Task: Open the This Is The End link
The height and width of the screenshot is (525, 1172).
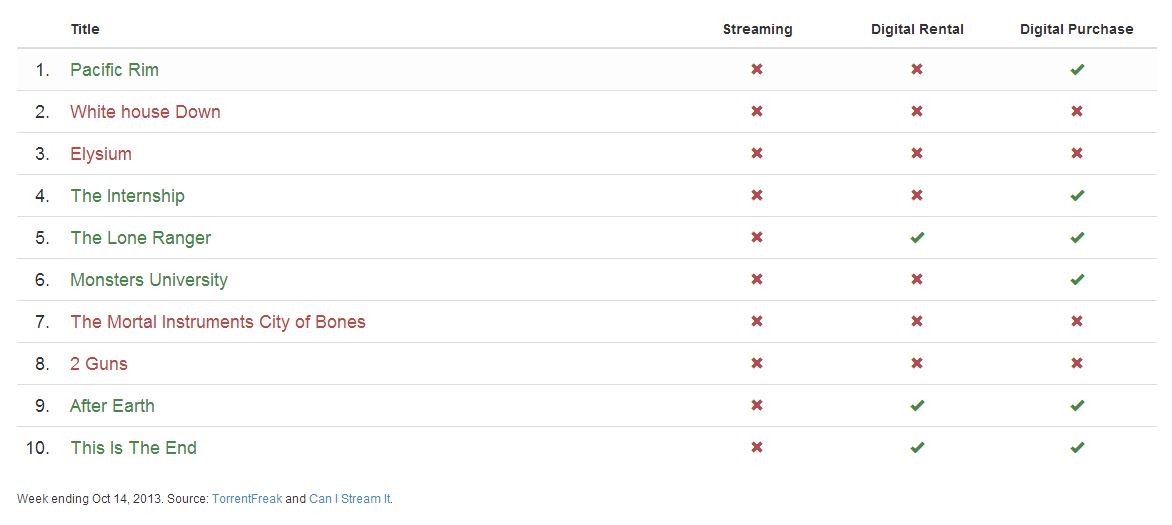Action: [x=133, y=447]
